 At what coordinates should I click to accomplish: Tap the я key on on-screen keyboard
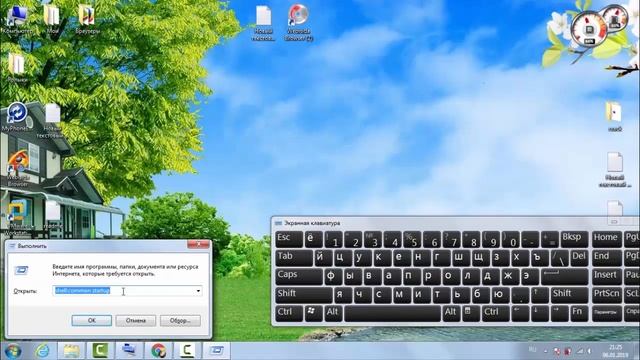pos(343,295)
